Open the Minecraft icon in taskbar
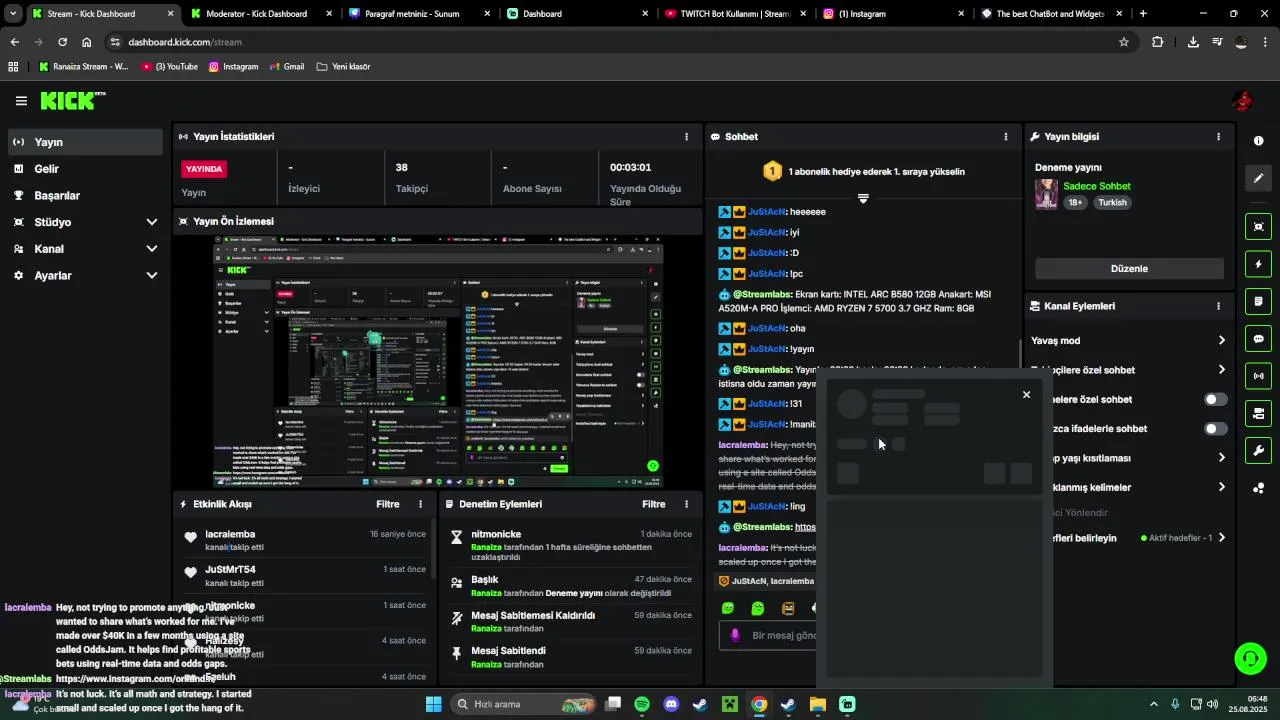 coord(730,704)
